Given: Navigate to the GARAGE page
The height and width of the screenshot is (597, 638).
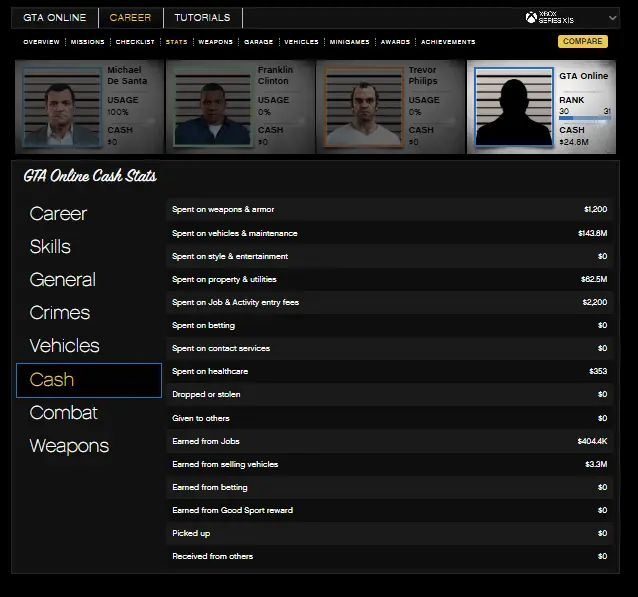Looking at the screenshot, I should (x=258, y=42).
